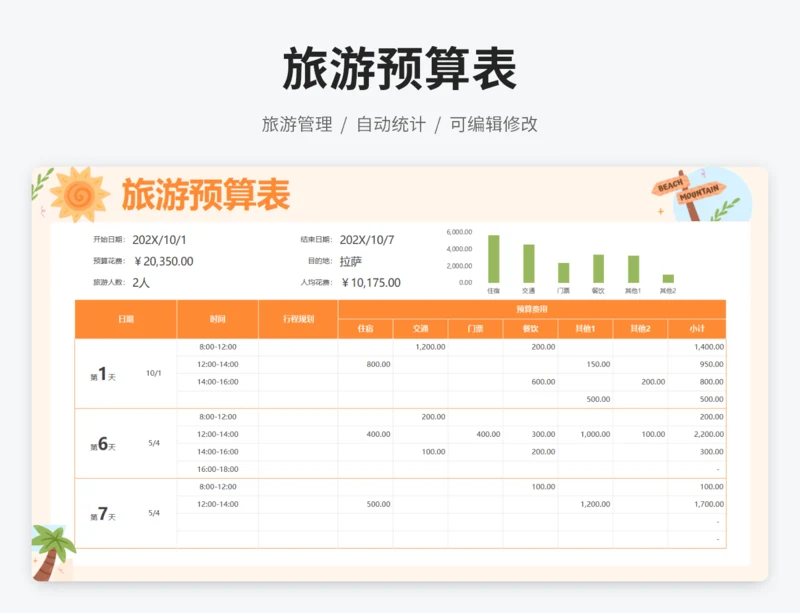This screenshot has height=613, width=800.
Task: Select the destination value 拉萨
Action: (x=351, y=261)
